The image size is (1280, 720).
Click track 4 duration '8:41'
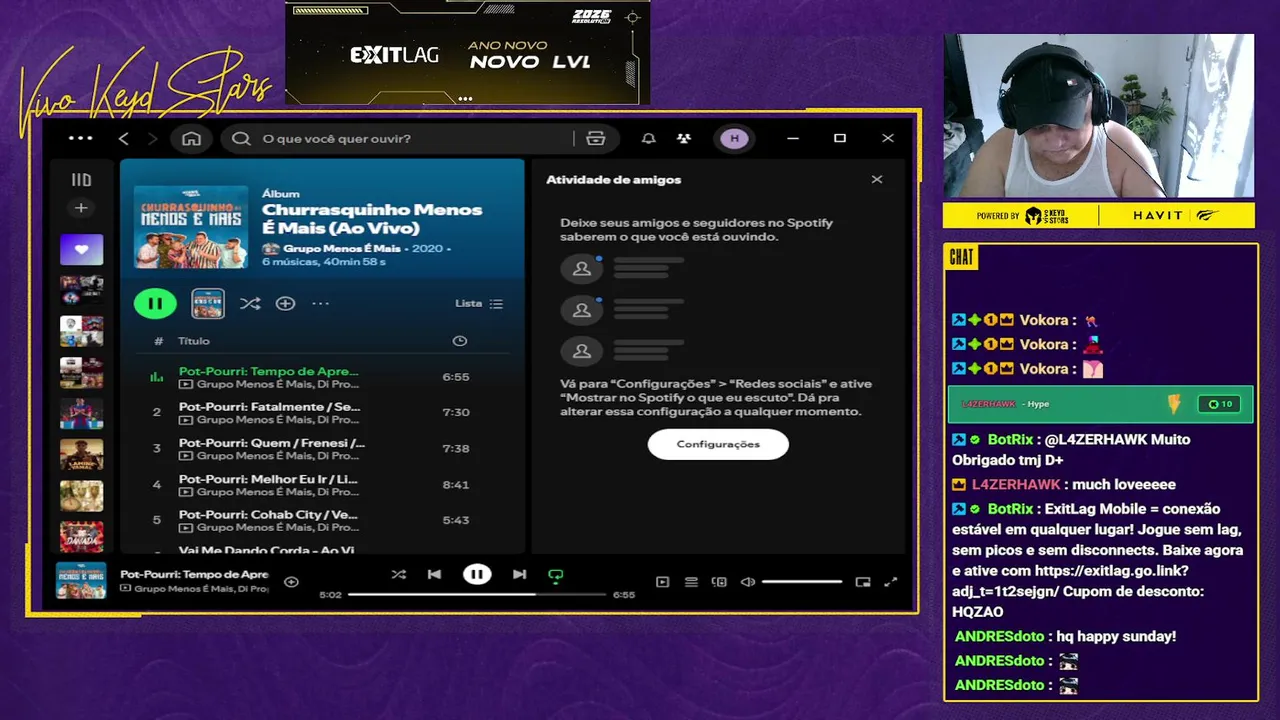coord(456,484)
